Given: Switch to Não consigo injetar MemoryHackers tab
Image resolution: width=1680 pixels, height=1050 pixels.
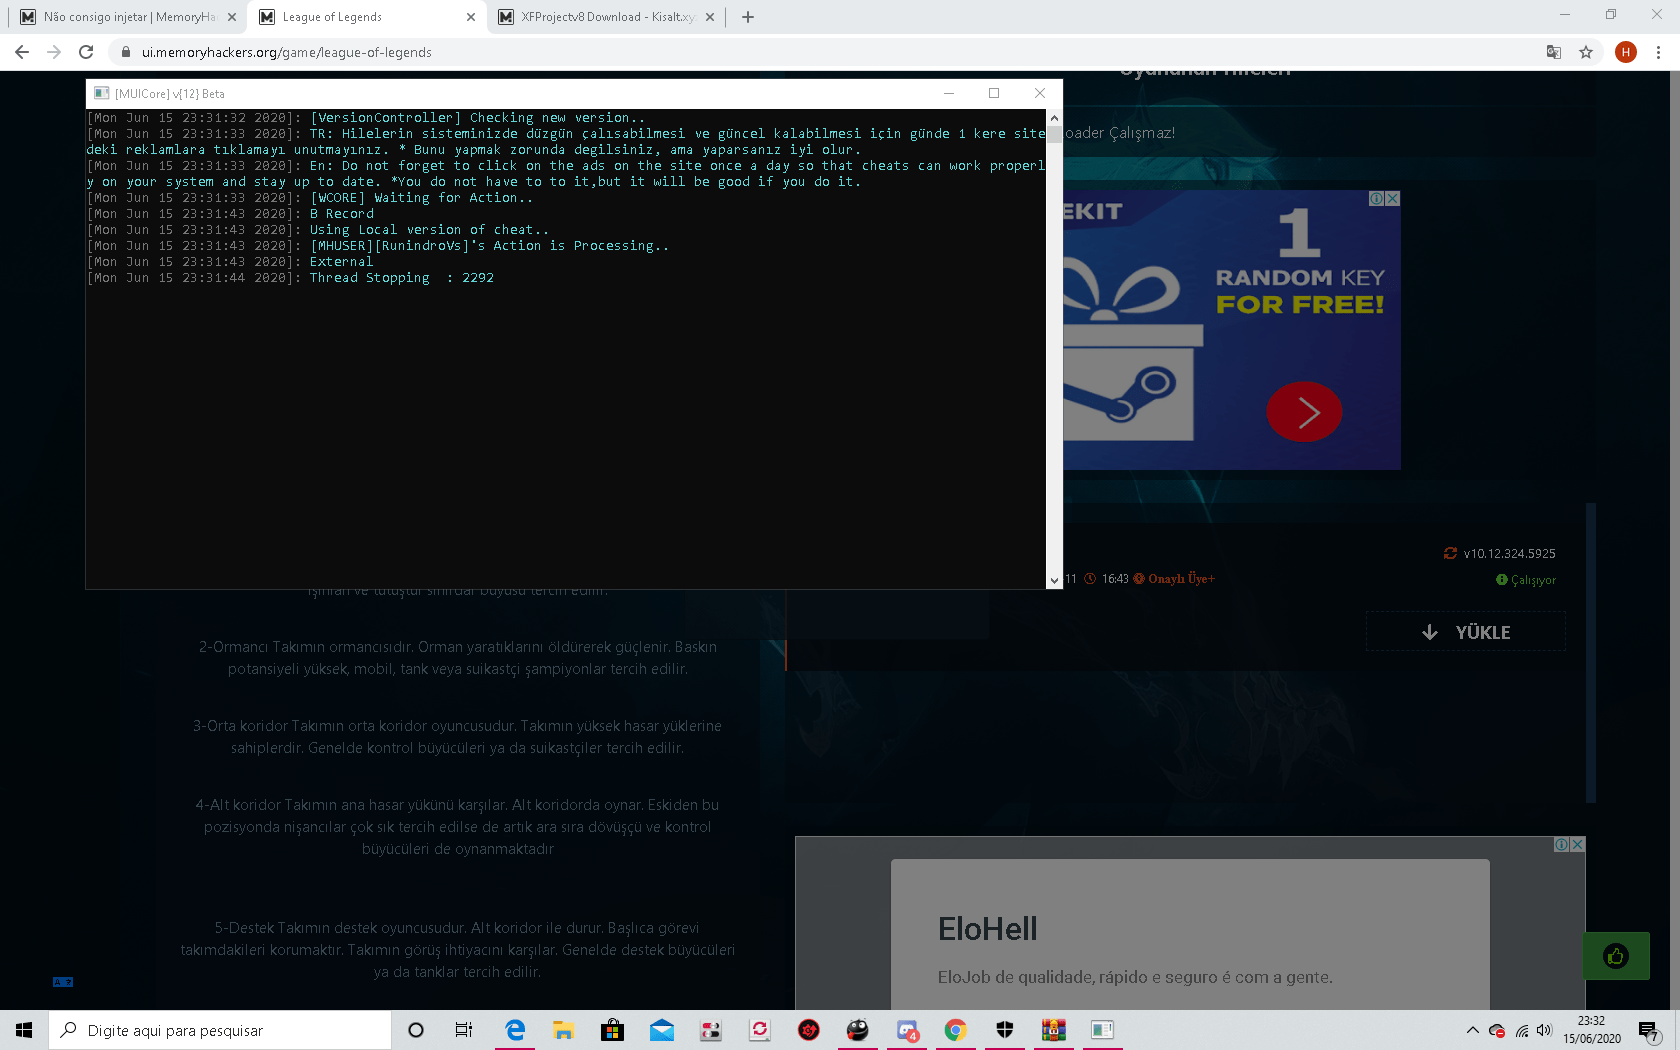Looking at the screenshot, I should [x=128, y=17].
